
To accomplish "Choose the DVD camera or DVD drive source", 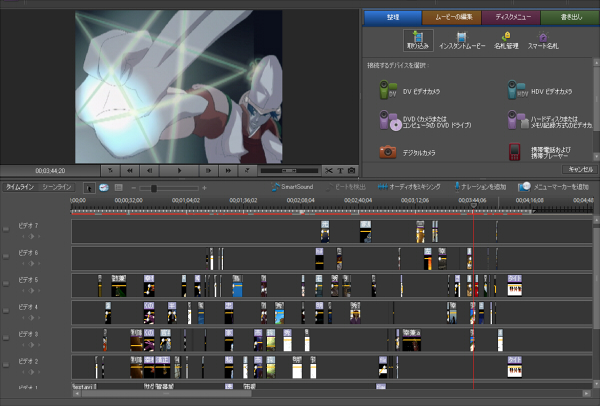I will (x=425, y=121).
